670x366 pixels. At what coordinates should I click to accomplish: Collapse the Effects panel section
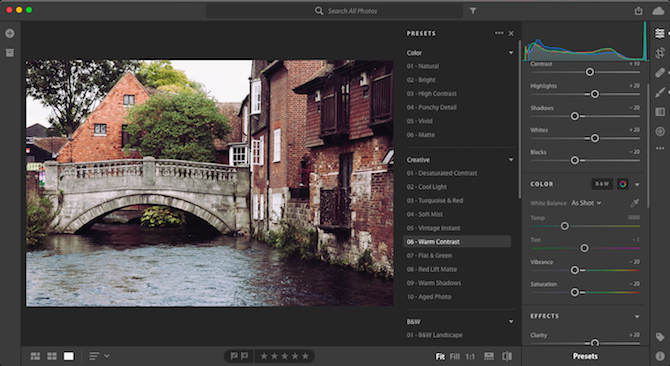(637, 316)
